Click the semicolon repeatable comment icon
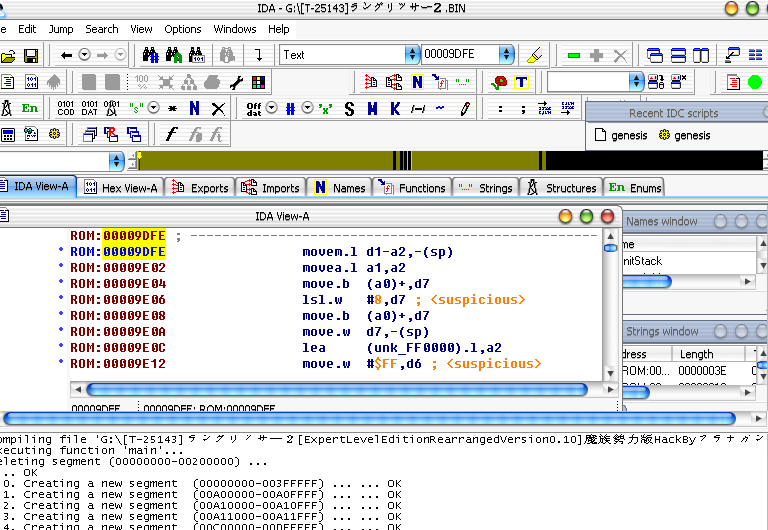The width and height of the screenshot is (768, 530). (523, 109)
